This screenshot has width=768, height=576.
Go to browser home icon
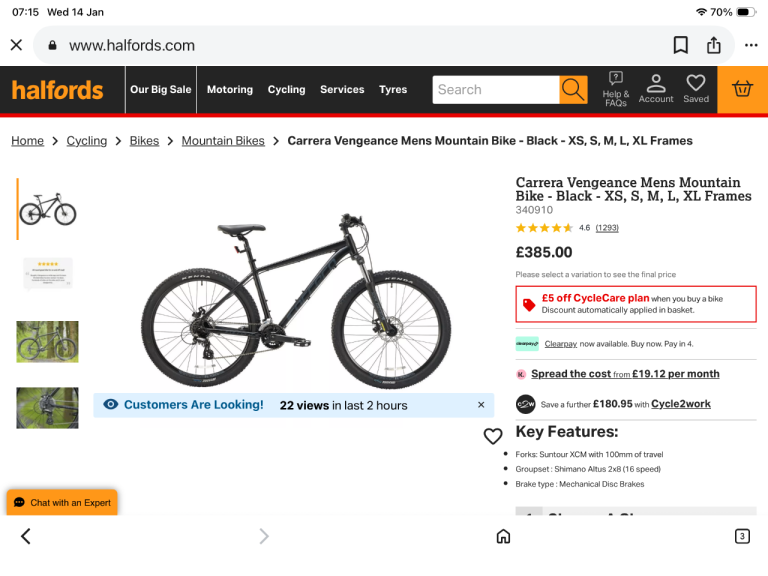coord(503,536)
